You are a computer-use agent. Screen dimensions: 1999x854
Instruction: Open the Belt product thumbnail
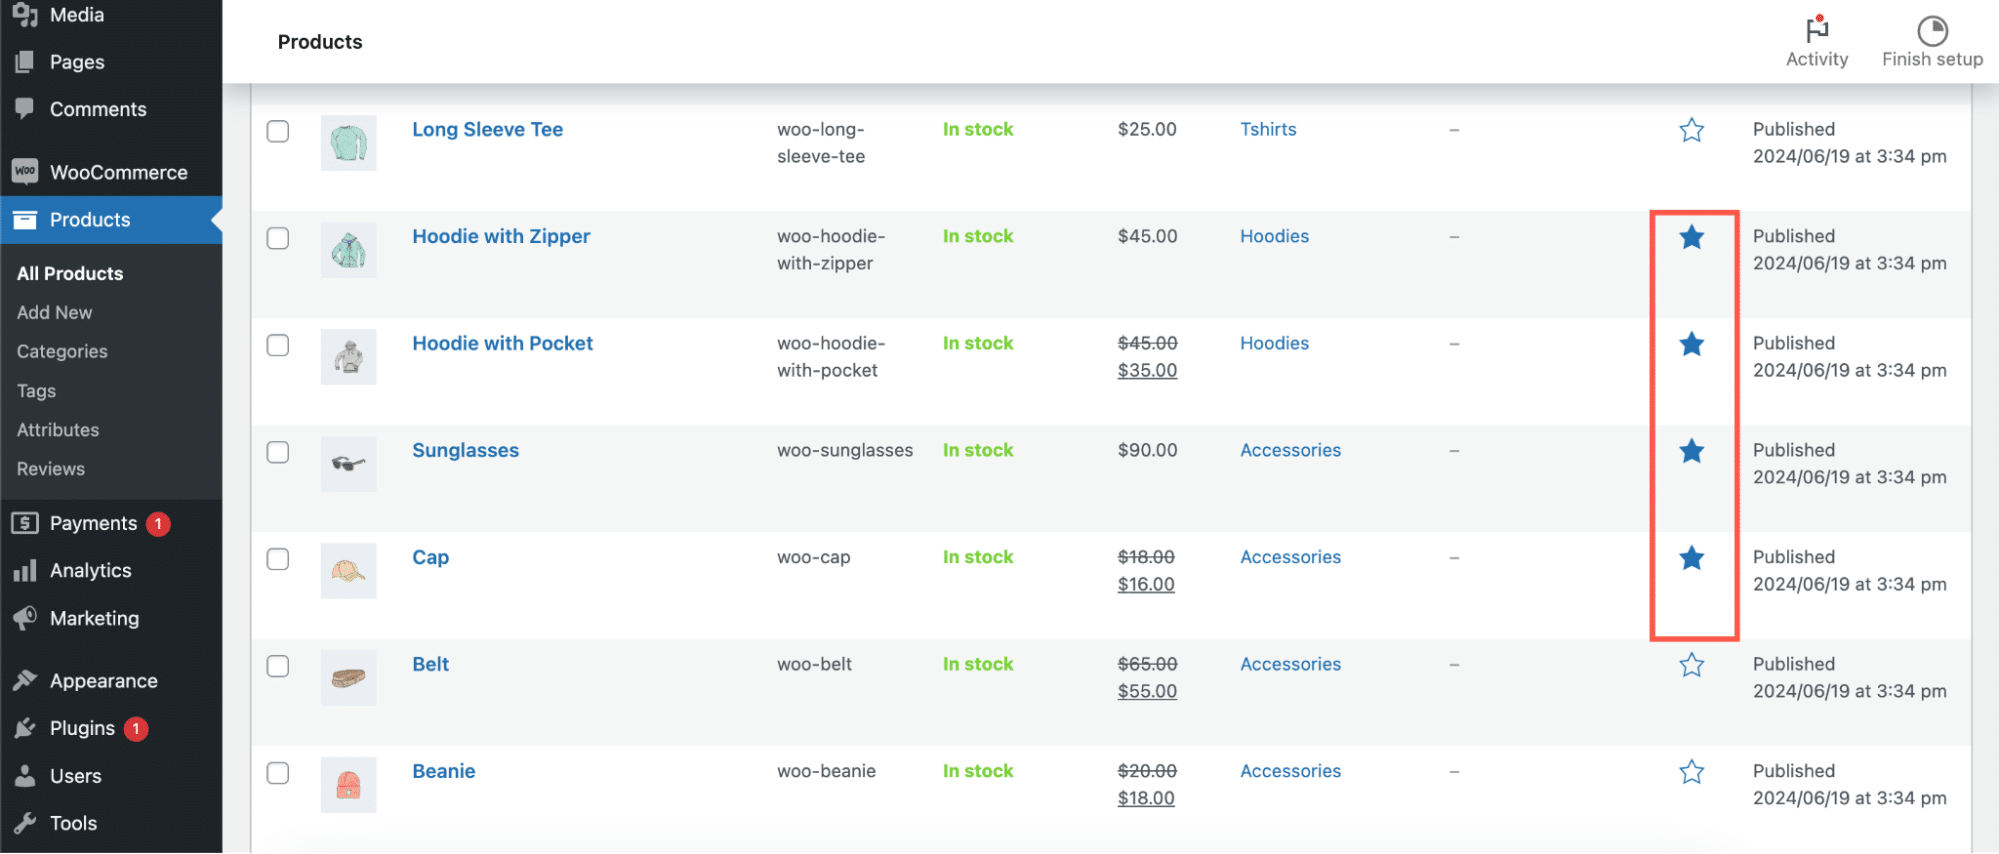(x=348, y=678)
